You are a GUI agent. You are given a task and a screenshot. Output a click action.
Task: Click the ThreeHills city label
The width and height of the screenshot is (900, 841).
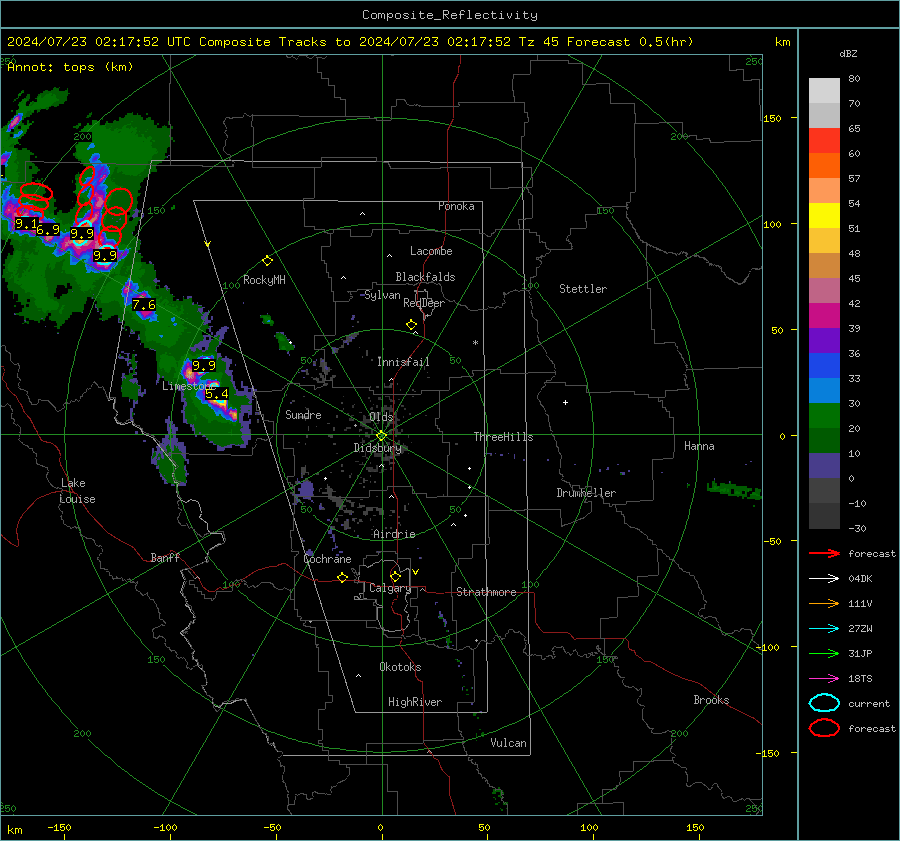pos(503,437)
